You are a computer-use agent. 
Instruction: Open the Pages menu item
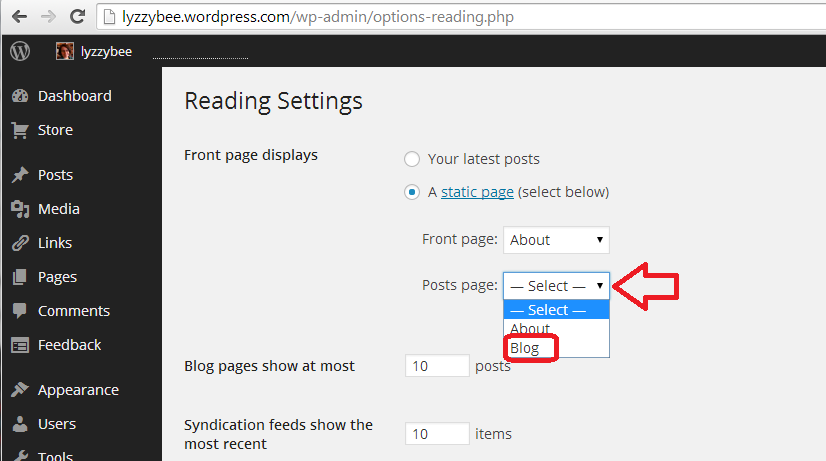tap(57, 277)
